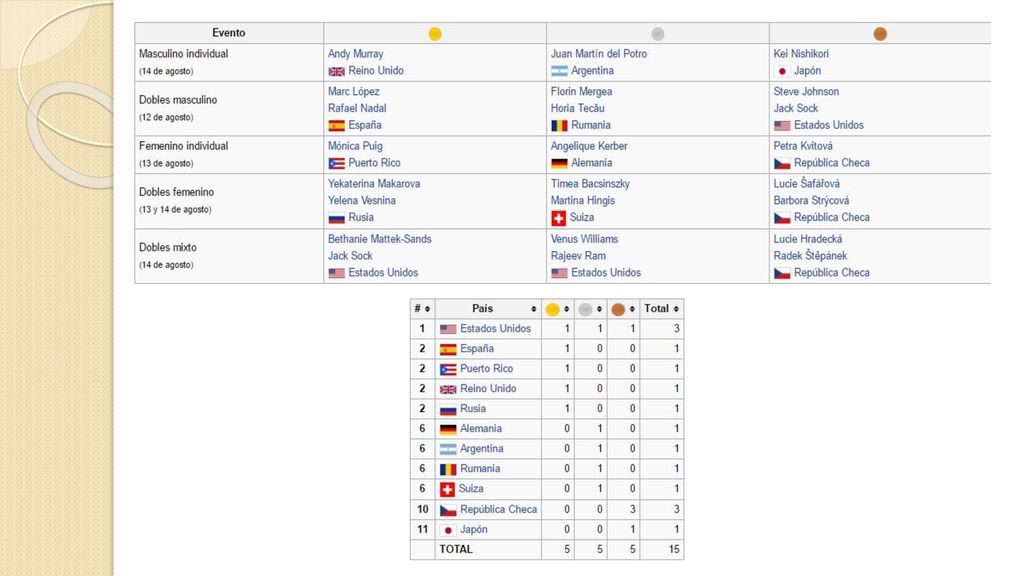Open the Venus Williams link

click(584, 239)
